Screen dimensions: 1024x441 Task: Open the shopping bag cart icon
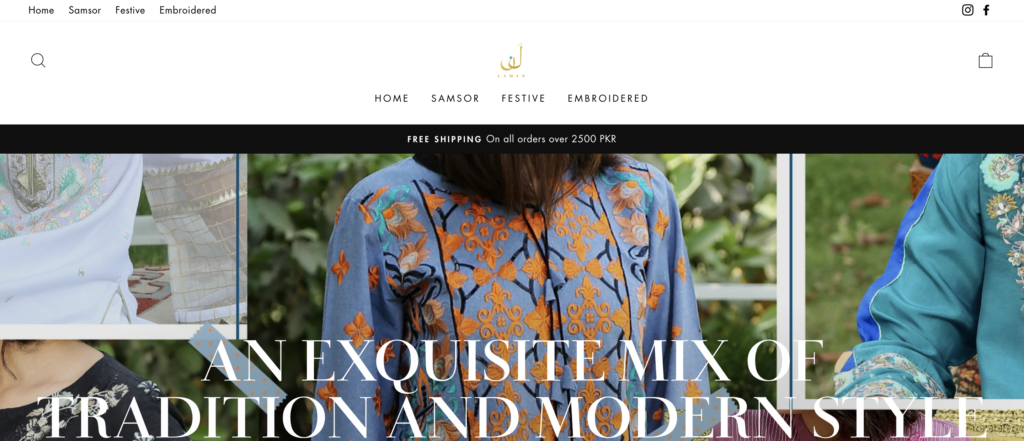click(x=985, y=61)
